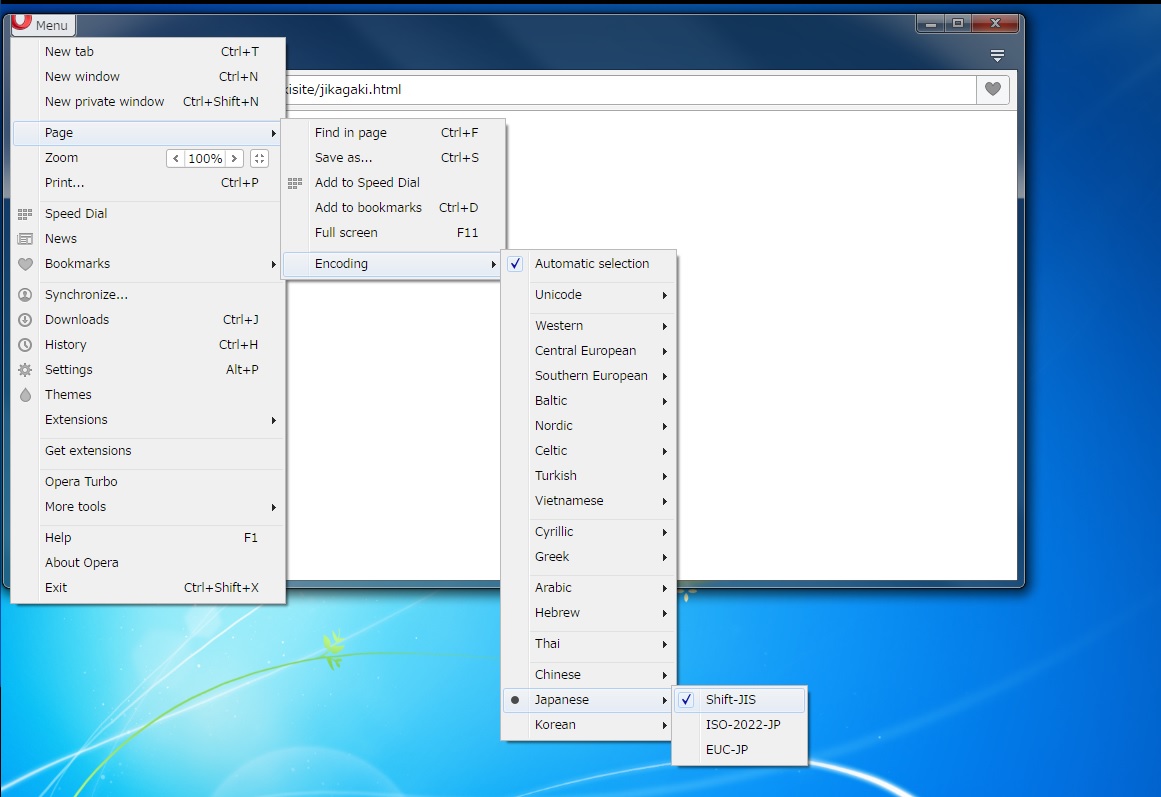Image resolution: width=1161 pixels, height=797 pixels.
Task: Click the Themes droplet icon
Action: (x=25, y=395)
